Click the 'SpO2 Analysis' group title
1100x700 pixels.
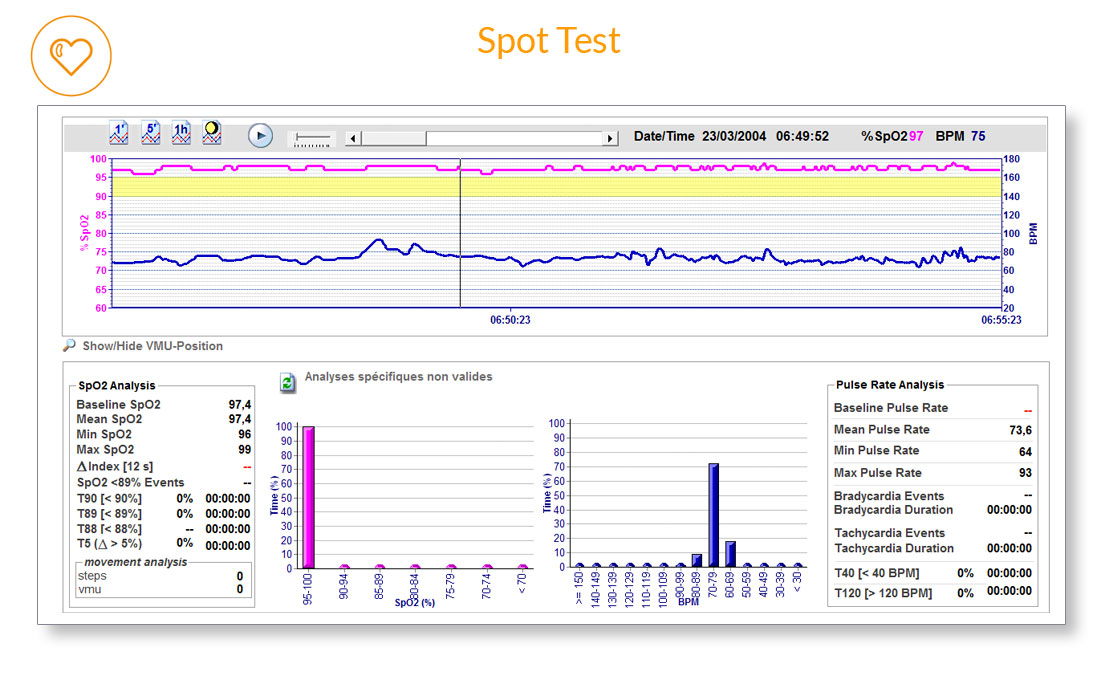[116, 386]
